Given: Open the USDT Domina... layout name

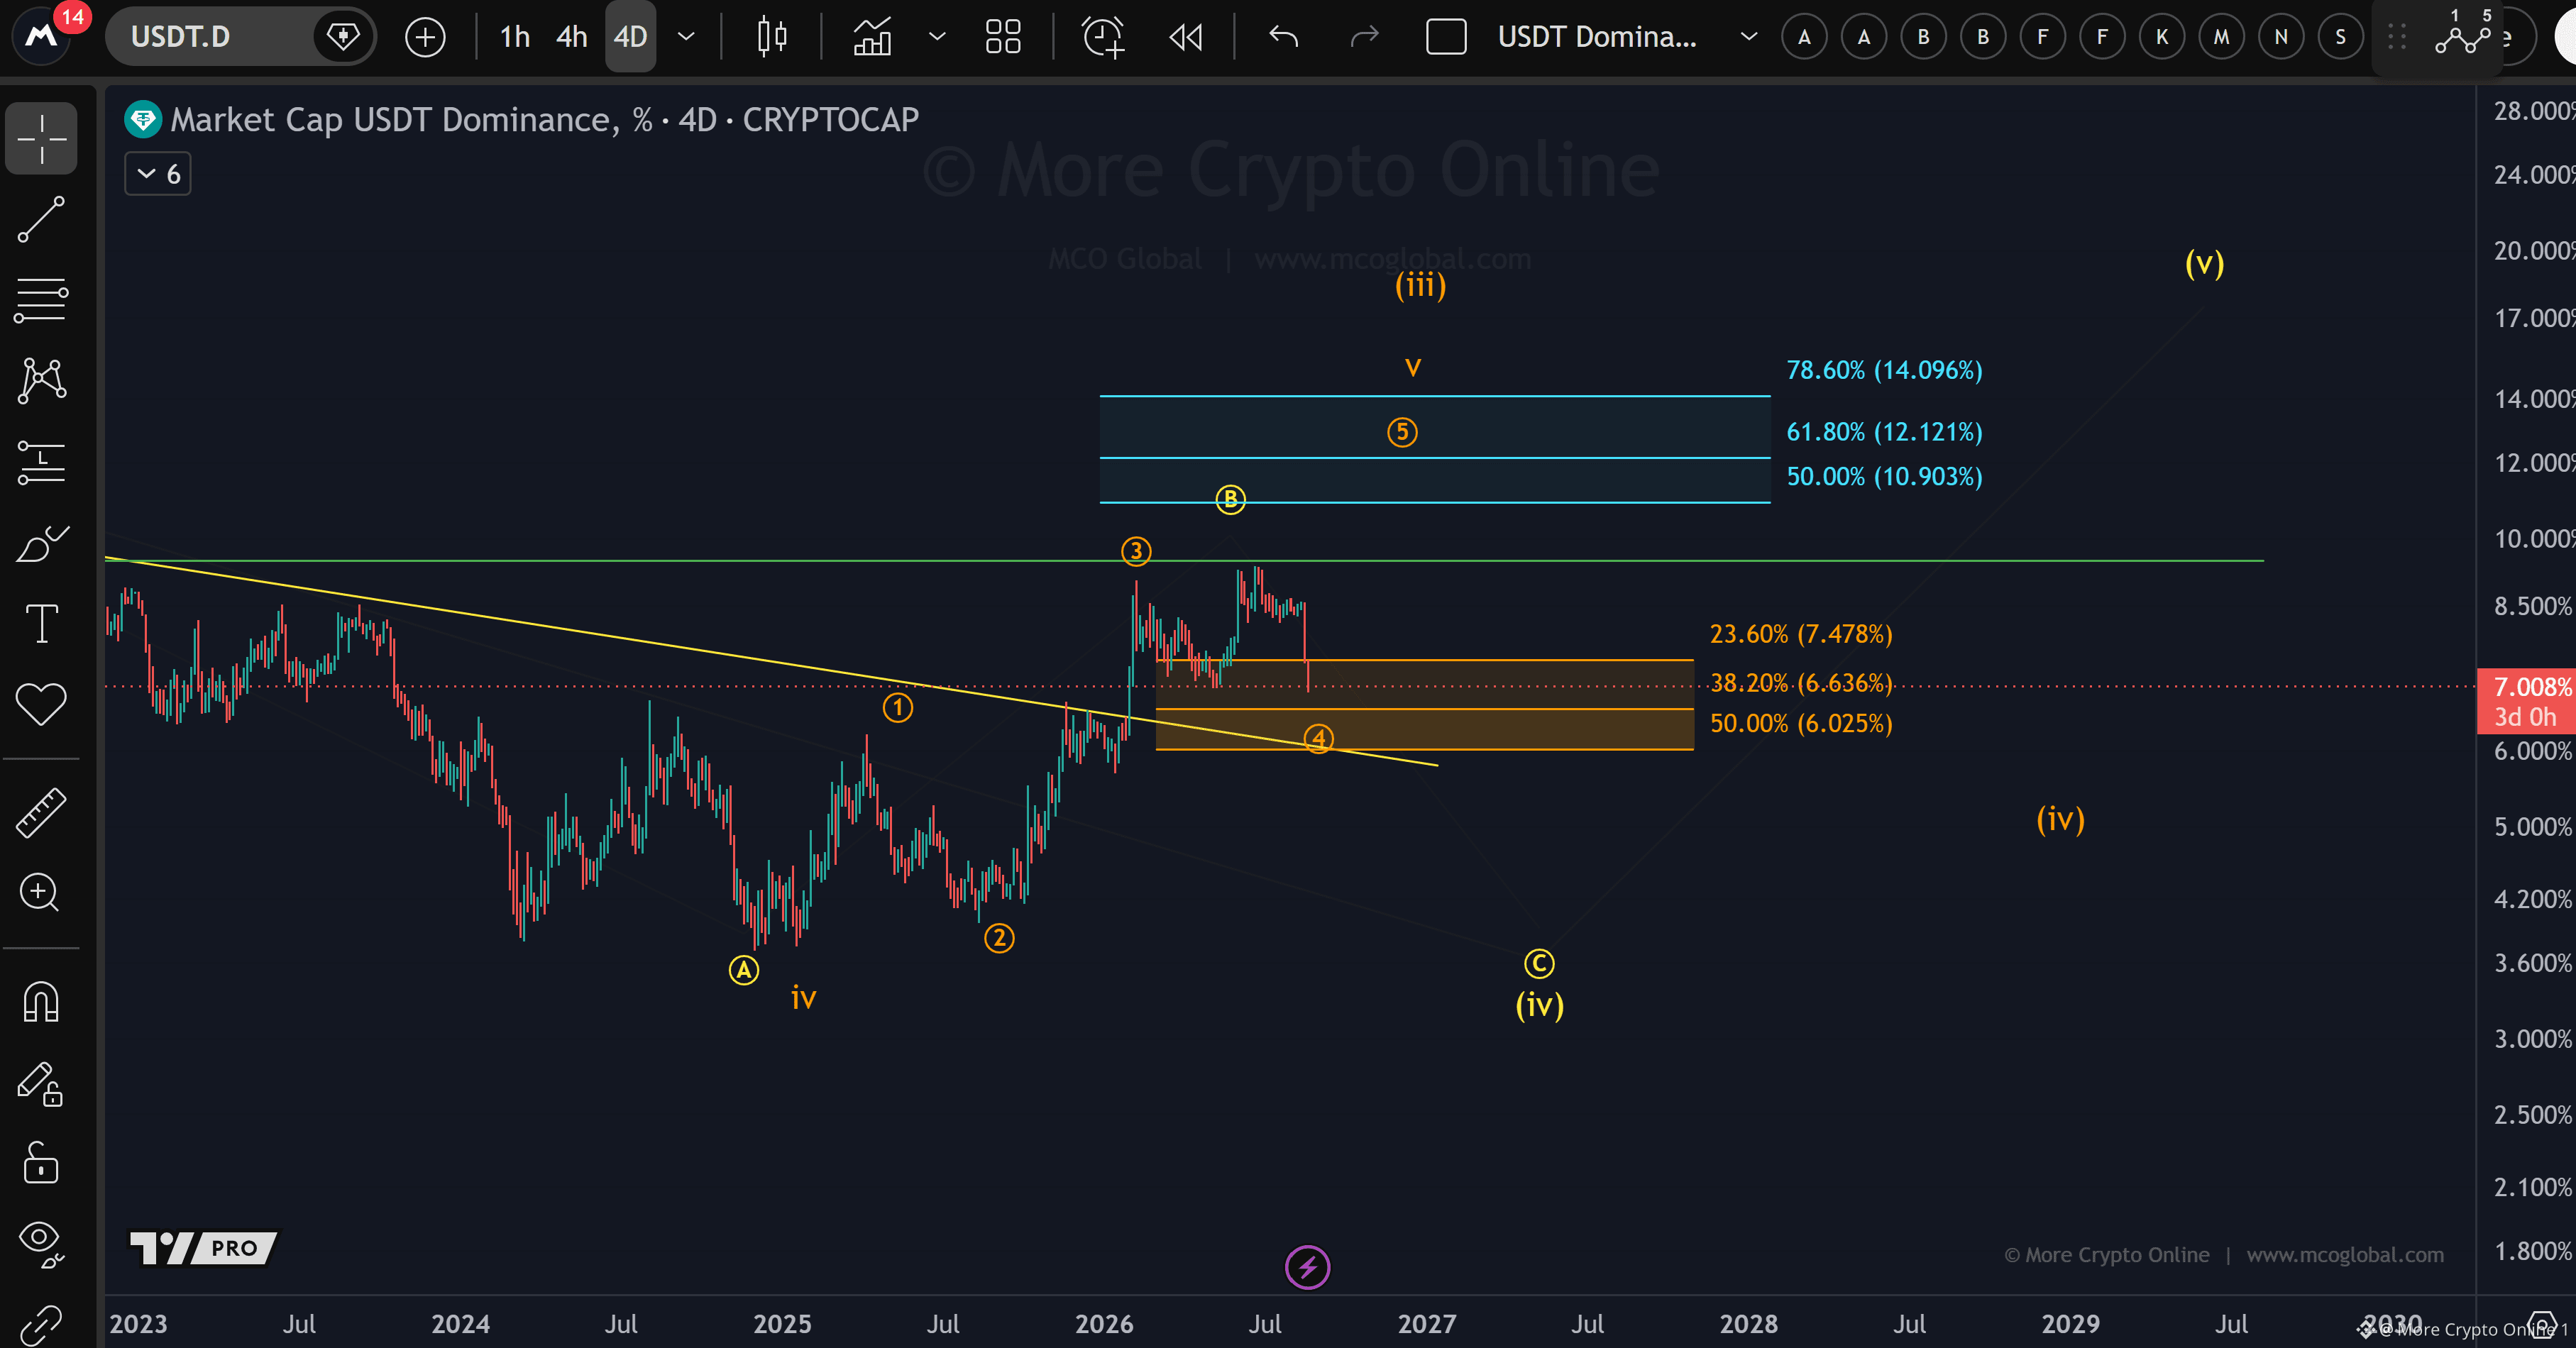Looking at the screenshot, I should (1597, 37).
